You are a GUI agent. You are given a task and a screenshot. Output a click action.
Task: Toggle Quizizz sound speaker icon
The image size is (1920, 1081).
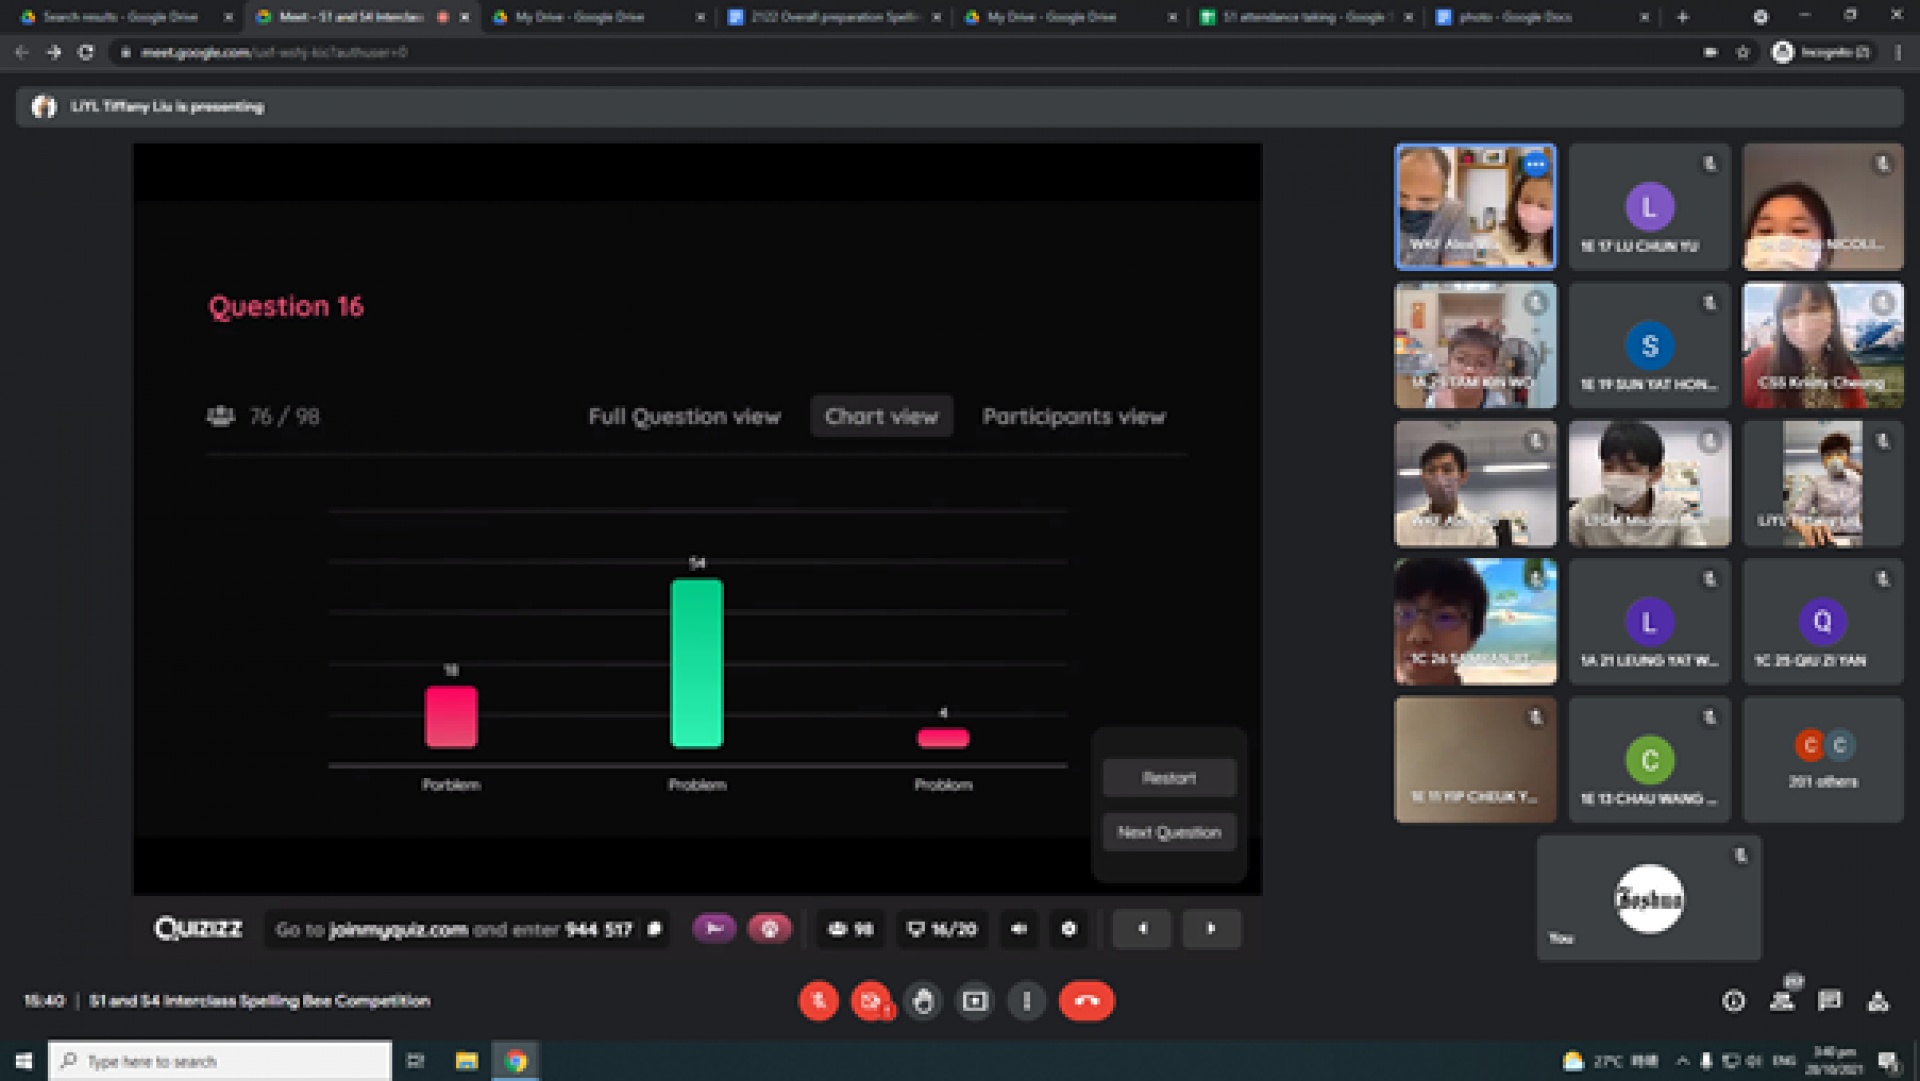coord(1019,929)
